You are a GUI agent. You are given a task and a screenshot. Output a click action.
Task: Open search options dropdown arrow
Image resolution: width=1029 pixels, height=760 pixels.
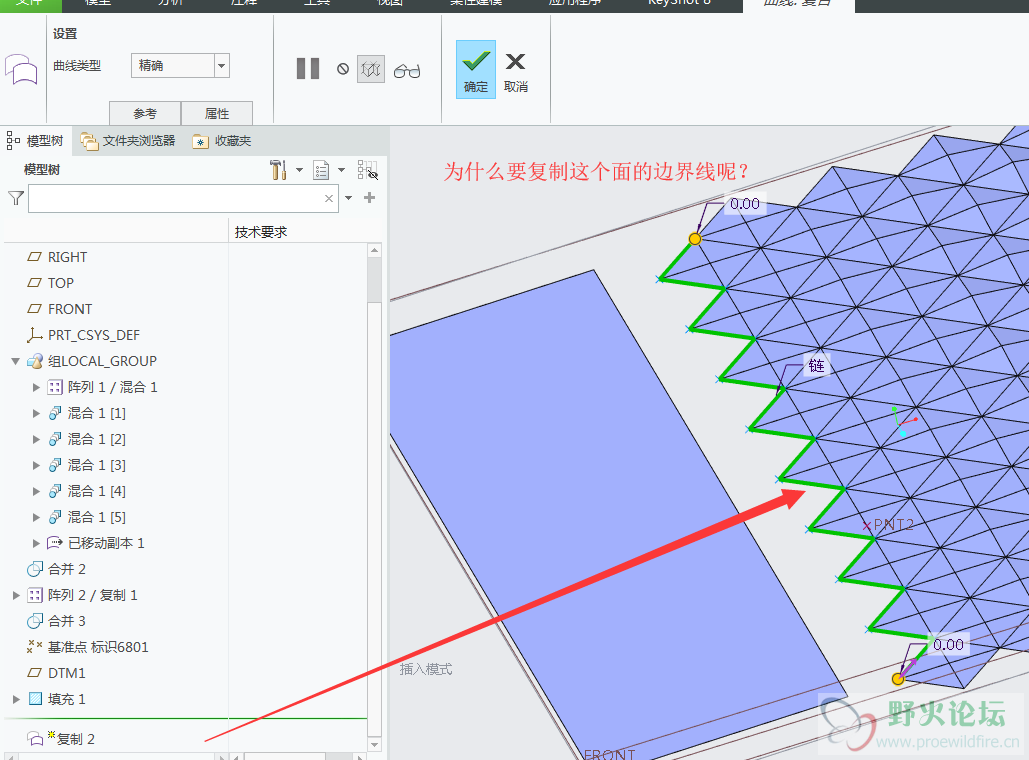(348, 198)
